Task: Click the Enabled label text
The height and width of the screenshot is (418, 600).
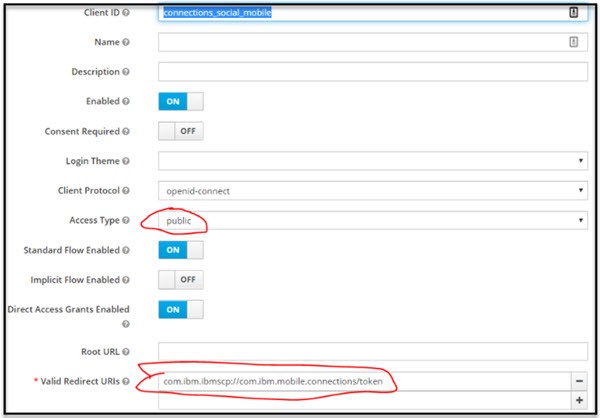Action: click(x=103, y=101)
